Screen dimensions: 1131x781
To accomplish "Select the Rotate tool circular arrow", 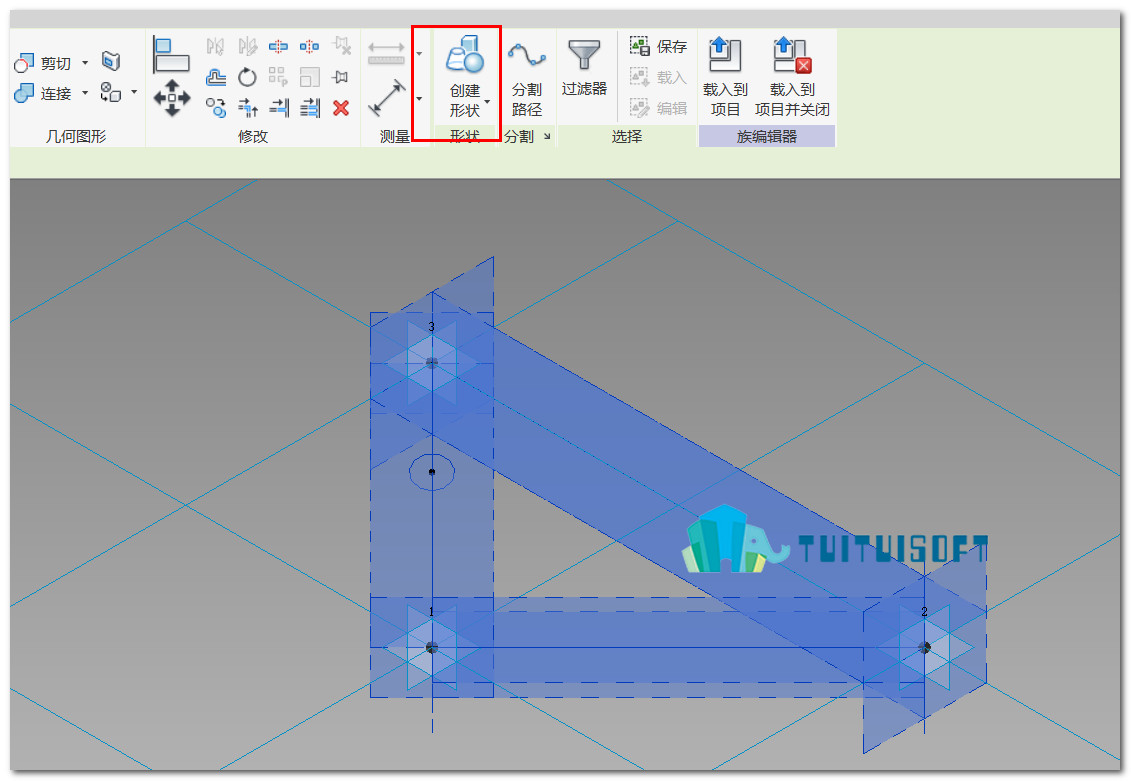I will [x=247, y=77].
